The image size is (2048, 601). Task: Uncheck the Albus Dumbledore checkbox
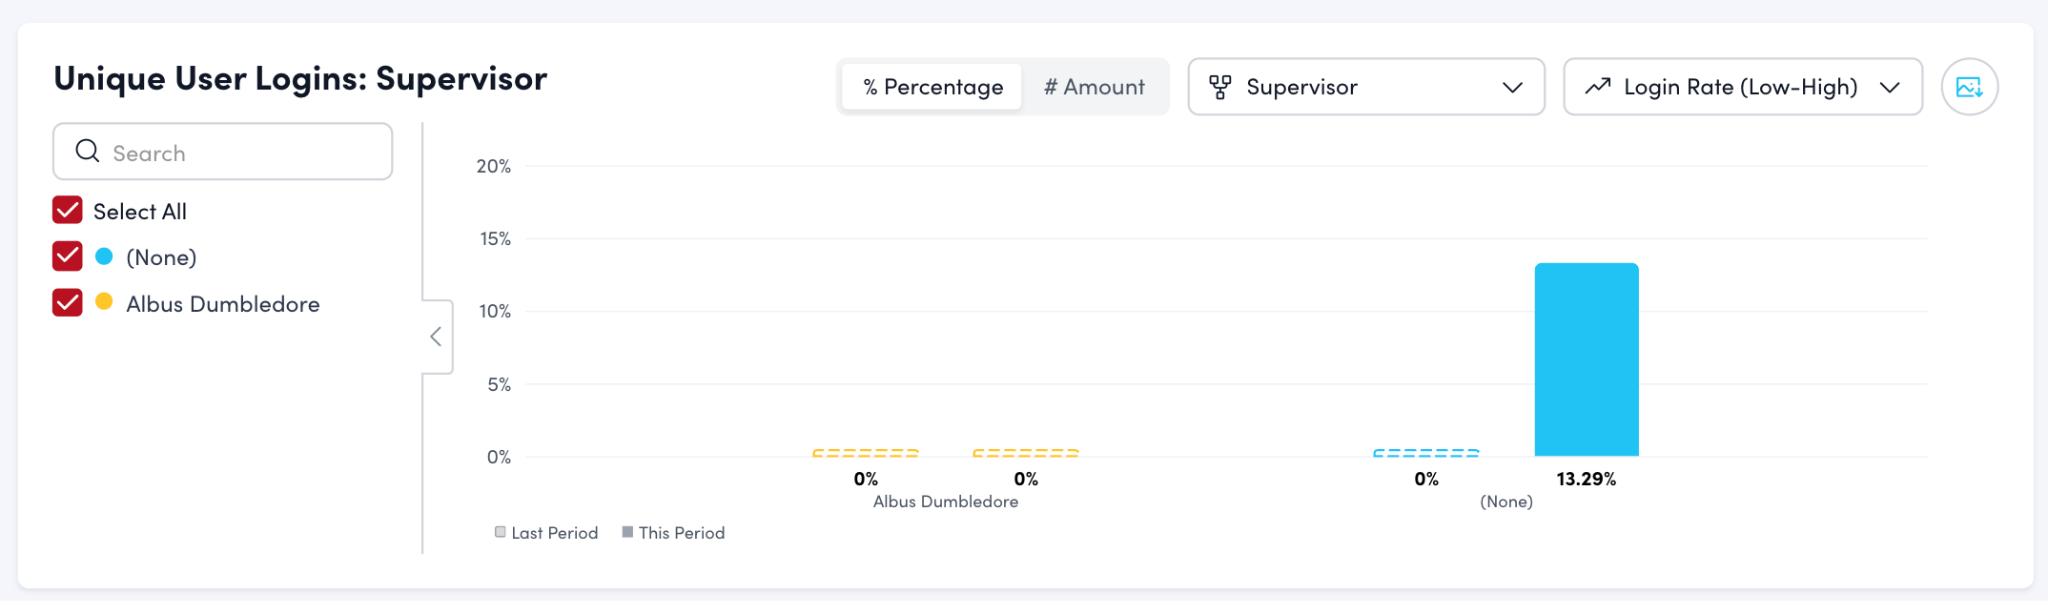pyautogui.click(x=67, y=302)
